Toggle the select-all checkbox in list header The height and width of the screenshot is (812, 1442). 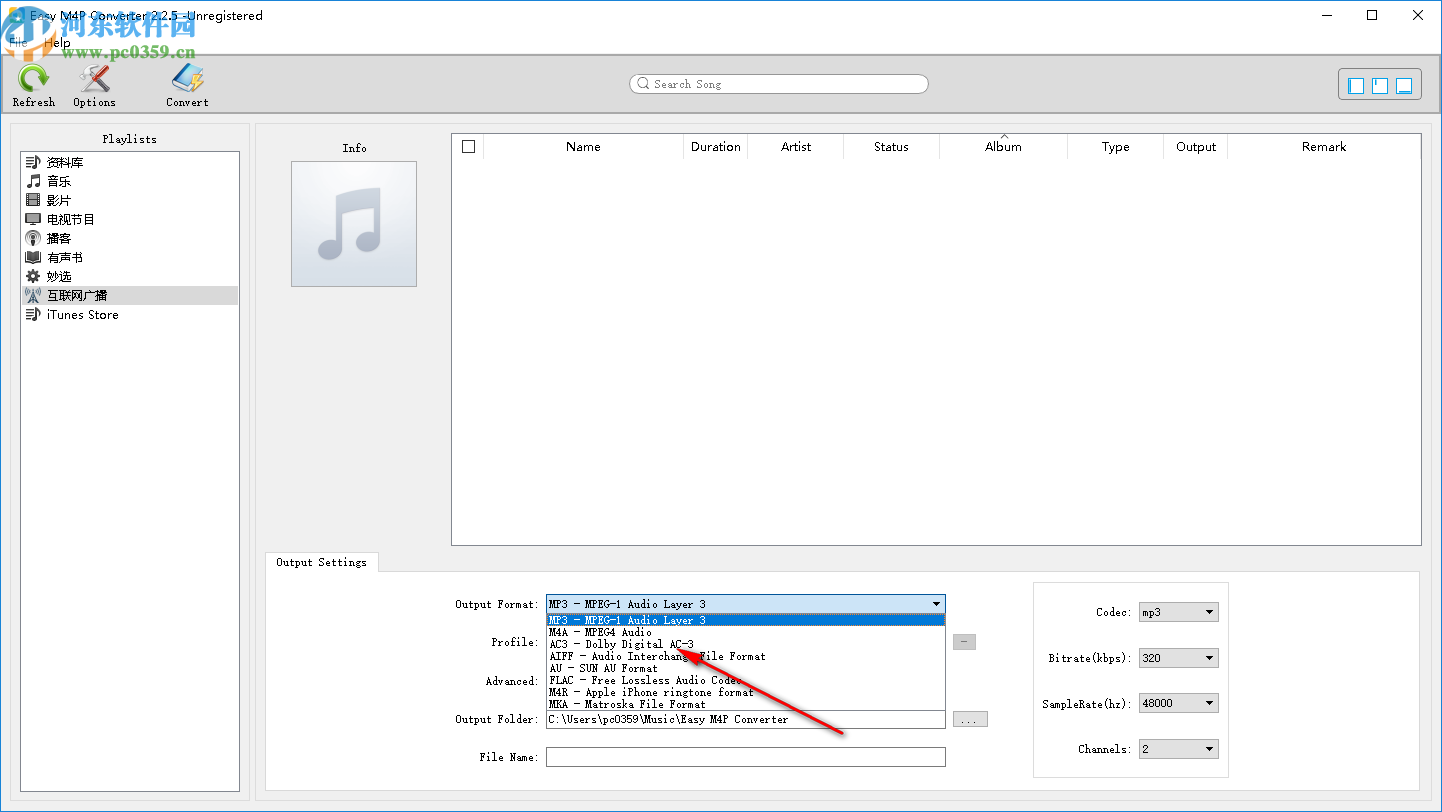tap(468, 146)
